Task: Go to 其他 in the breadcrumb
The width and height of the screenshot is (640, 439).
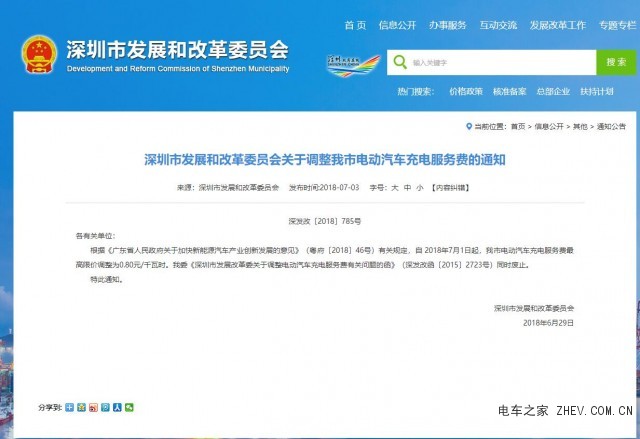Action: coord(580,126)
